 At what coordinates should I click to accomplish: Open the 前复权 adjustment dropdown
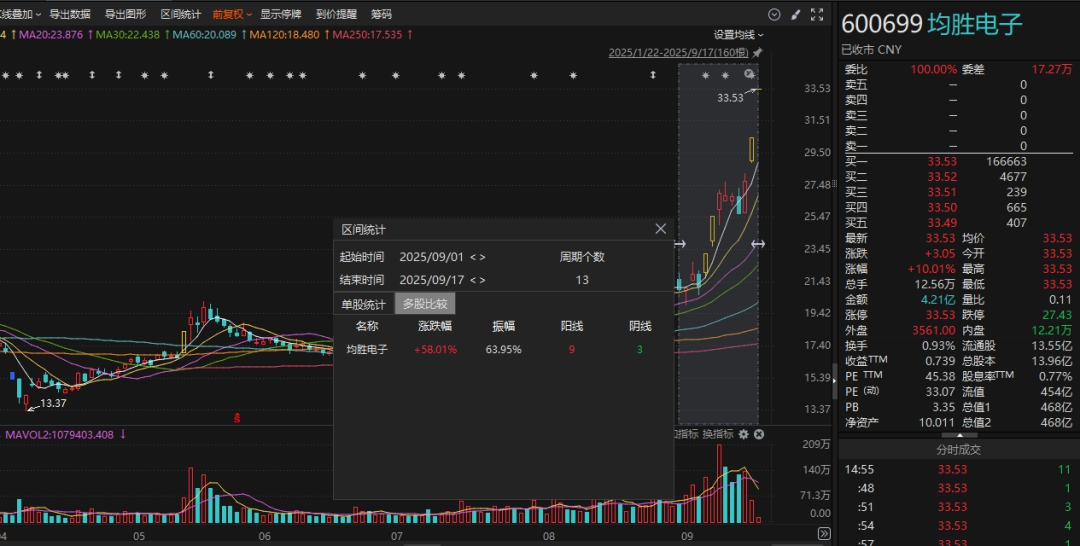point(230,14)
